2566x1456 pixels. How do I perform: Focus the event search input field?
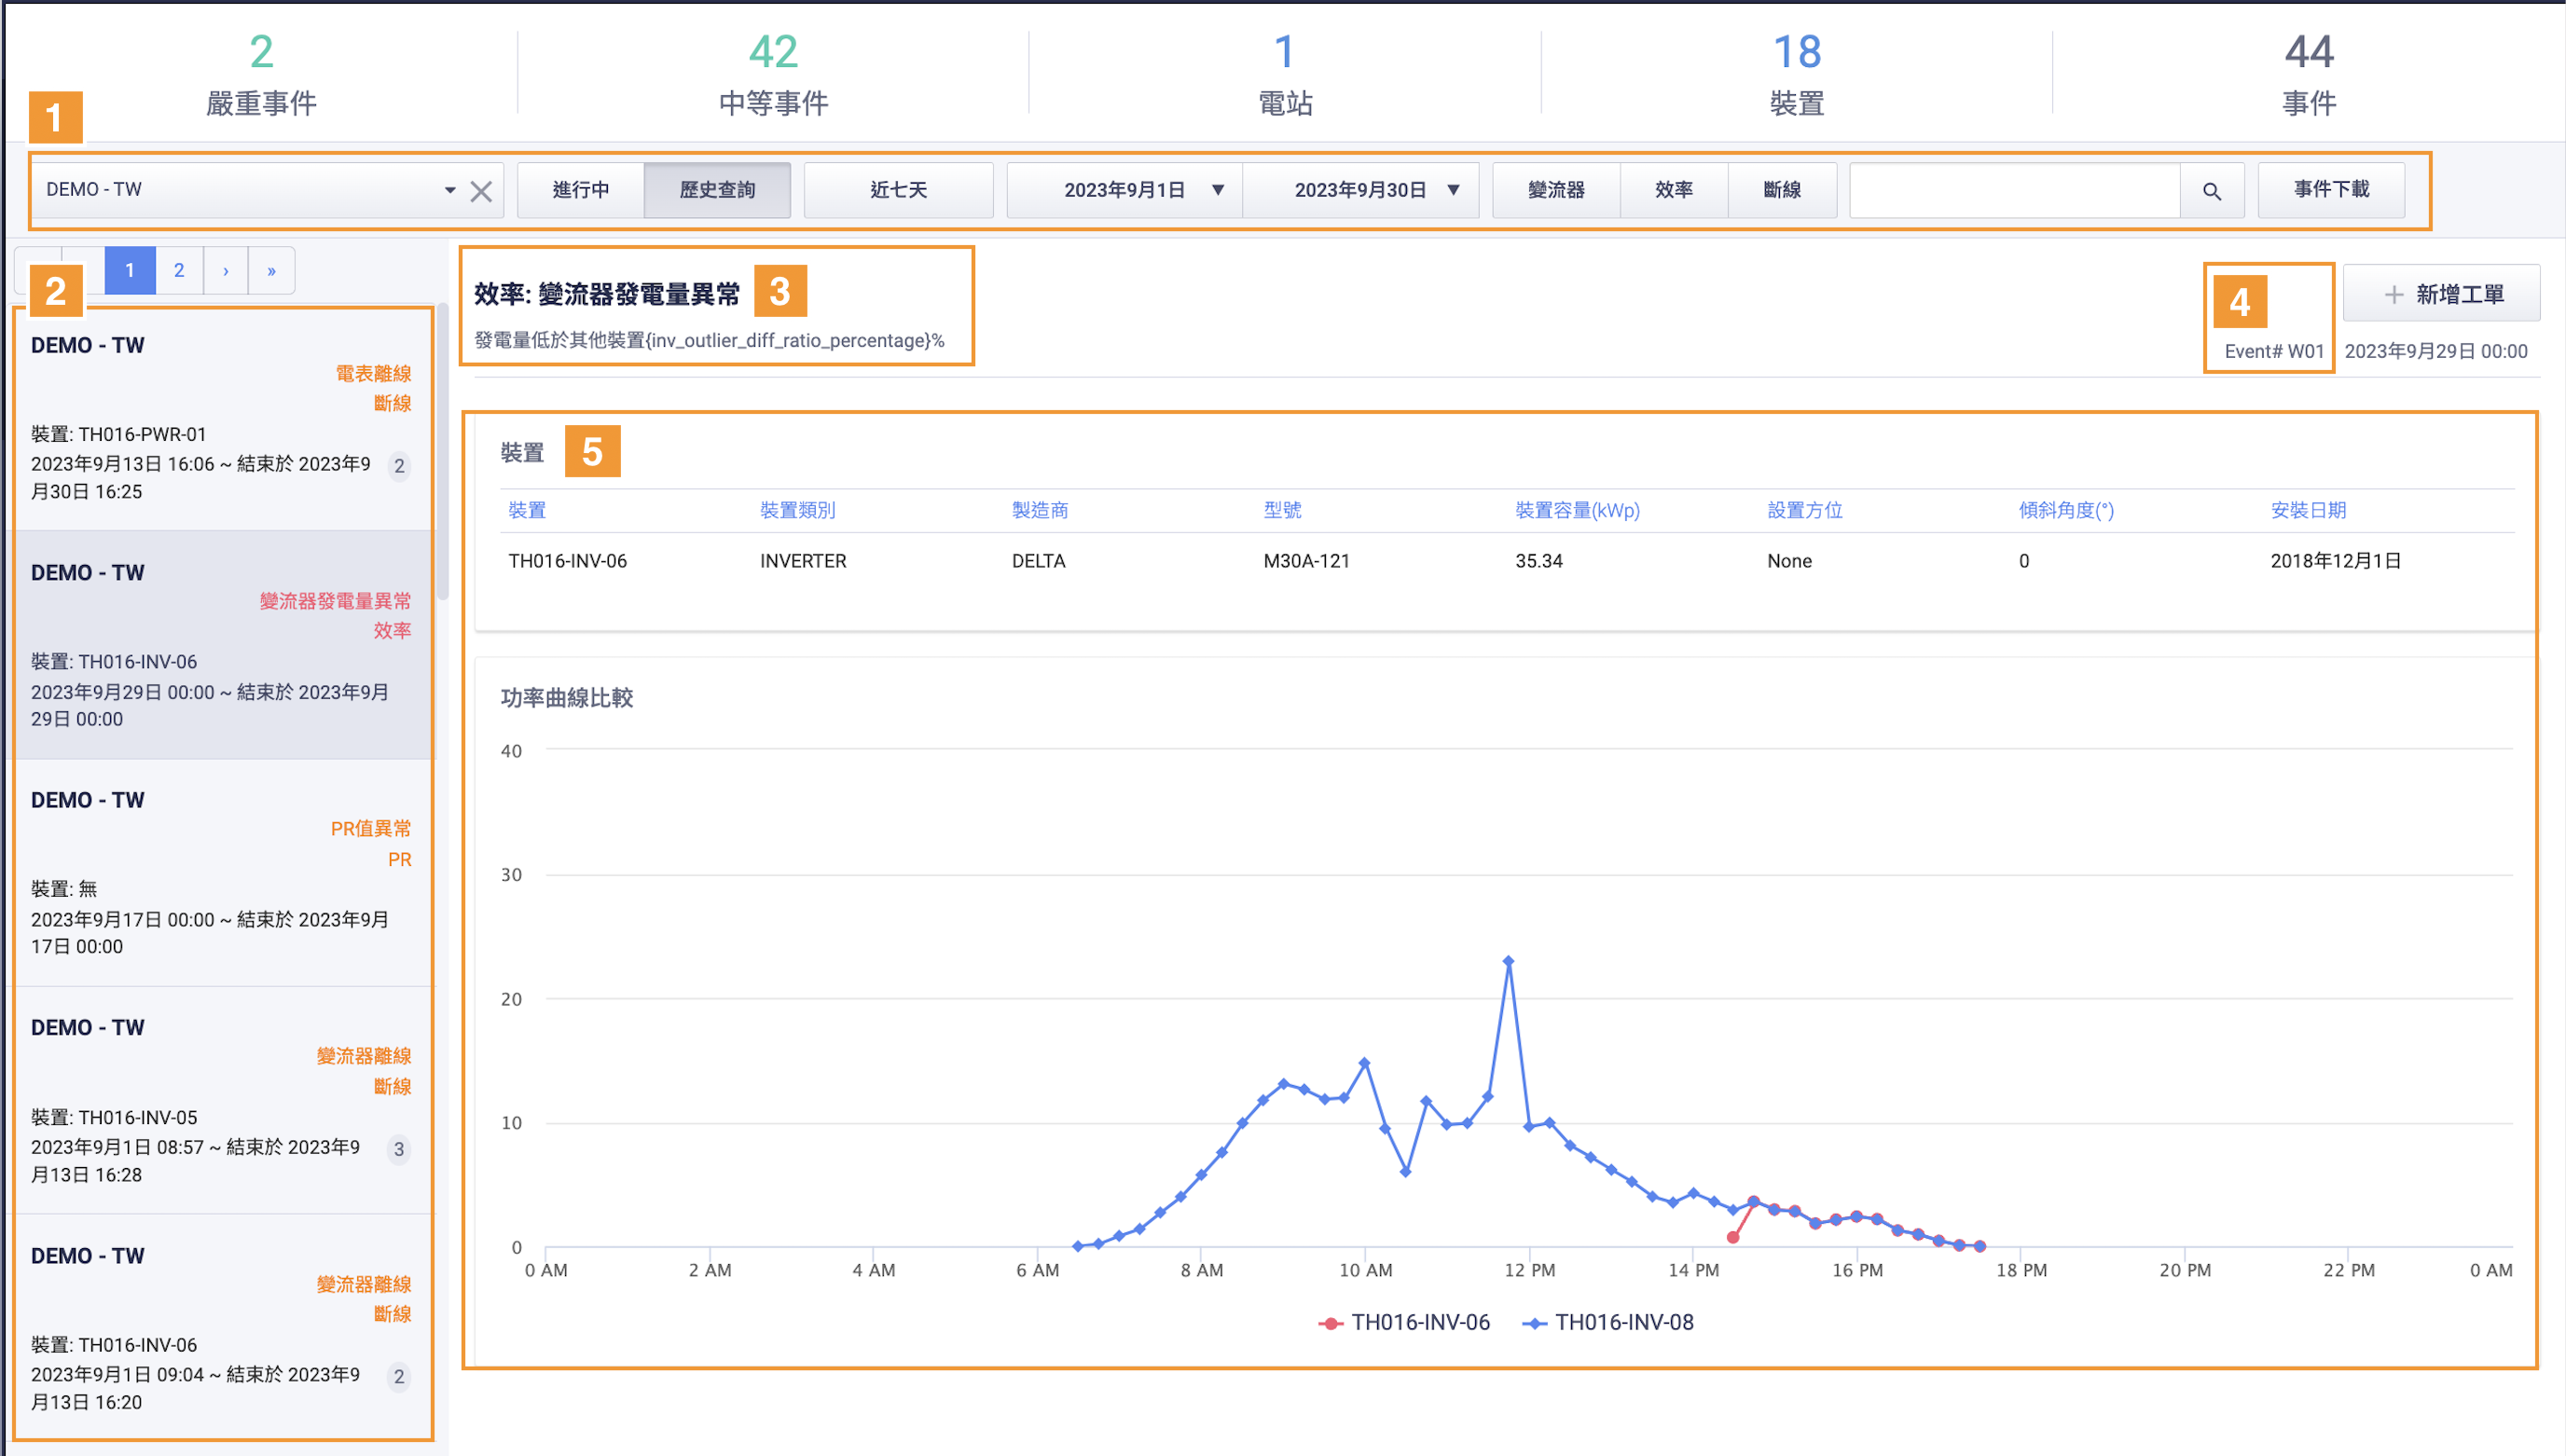(2015, 190)
